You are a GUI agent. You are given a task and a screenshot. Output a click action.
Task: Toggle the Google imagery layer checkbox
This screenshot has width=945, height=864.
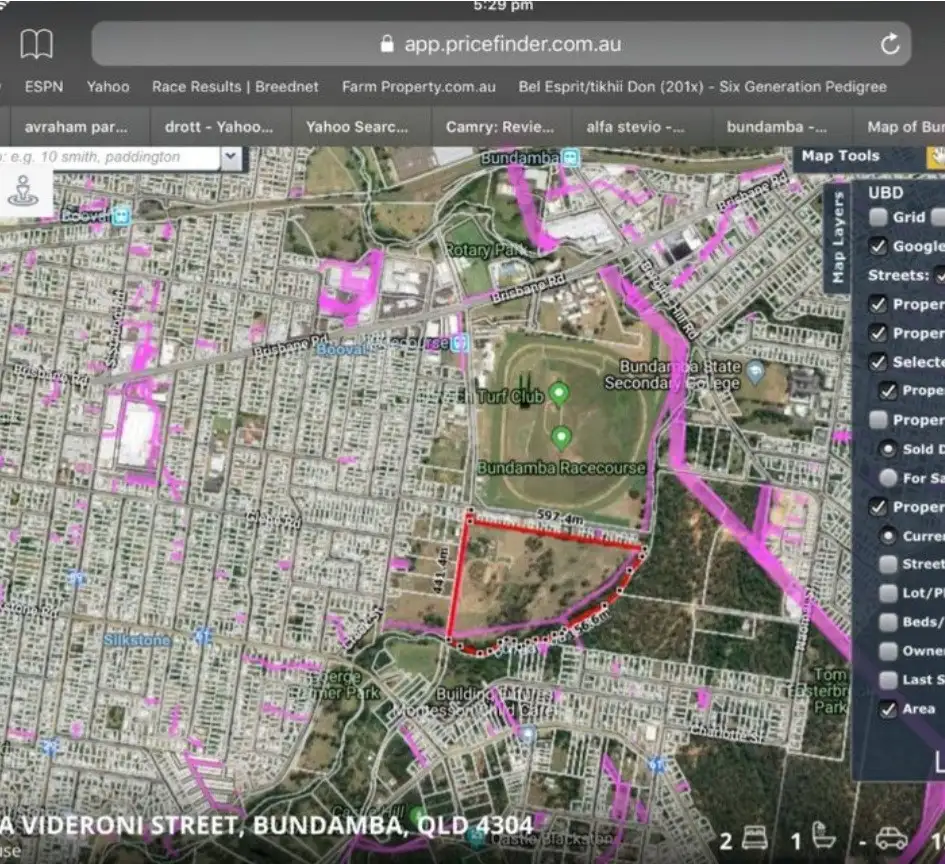coord(878,246)
